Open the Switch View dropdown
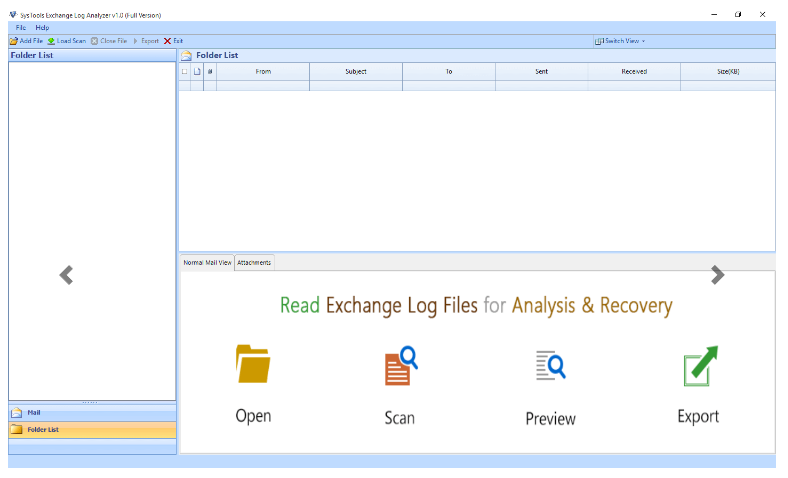The height and width of the screenshot is (478, 788). pyautogui.click(x=620, y=41)
